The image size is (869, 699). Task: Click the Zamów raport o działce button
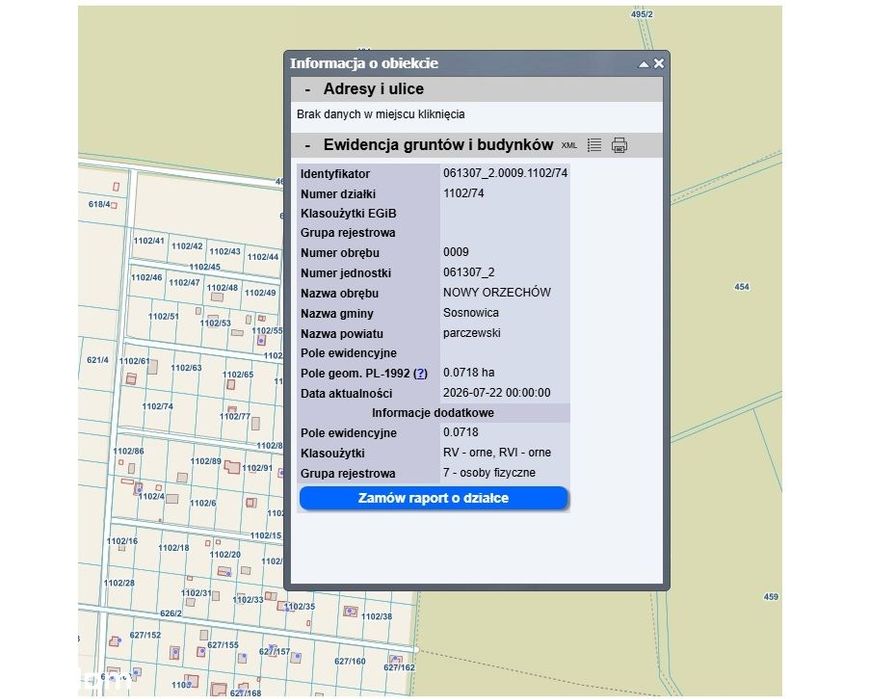coord(433,498)
